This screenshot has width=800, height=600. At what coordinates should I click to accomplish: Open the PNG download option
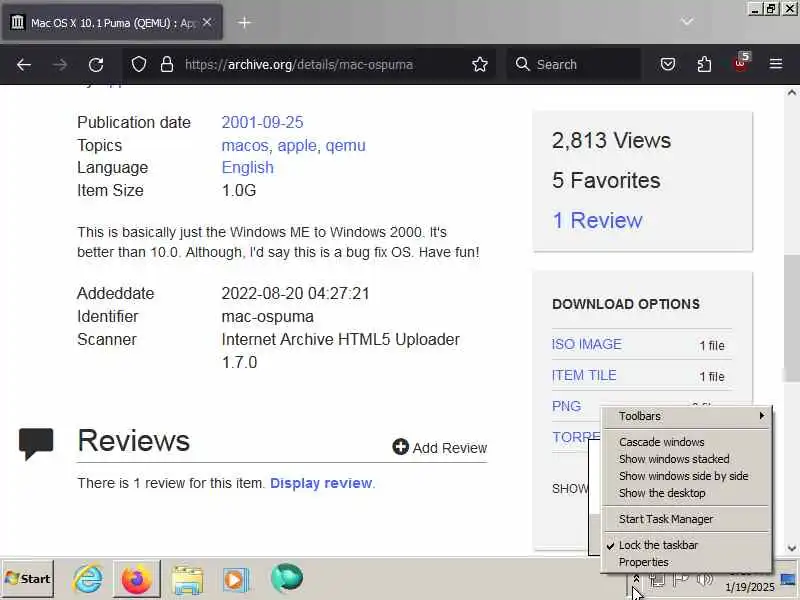tap(566, 406)
